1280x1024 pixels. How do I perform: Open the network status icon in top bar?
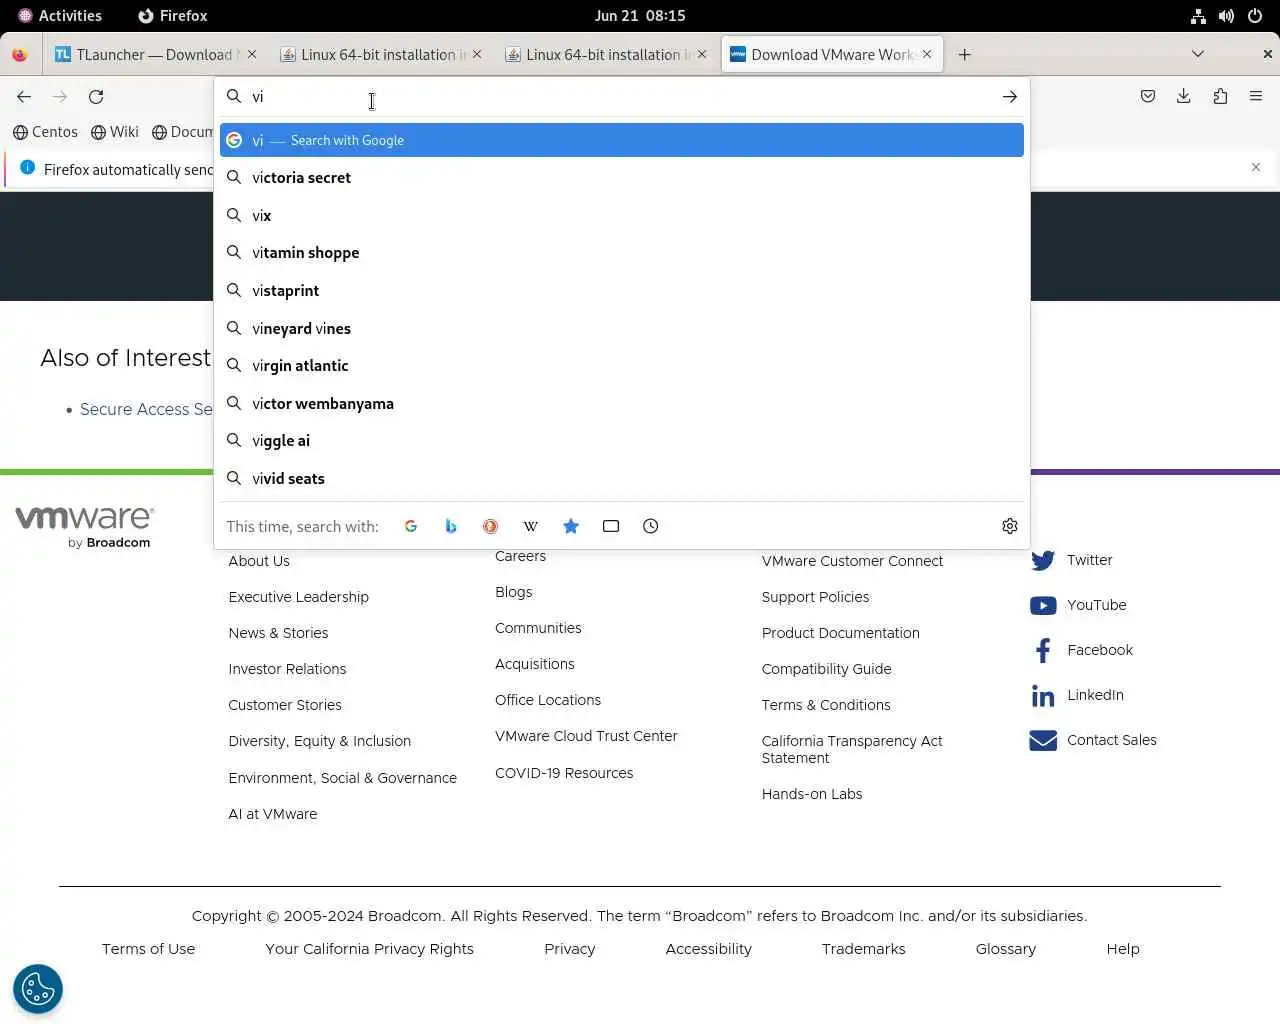pyautogui.click(x=1198, y=16)
